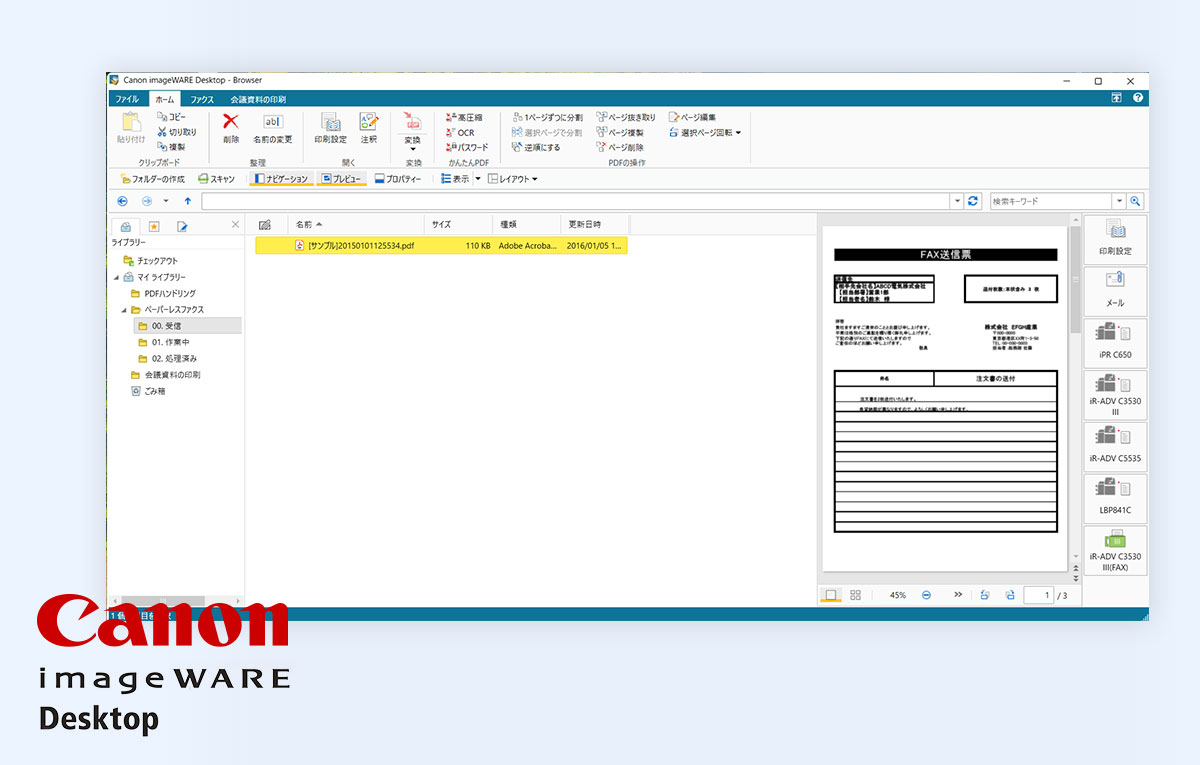Click the iPR C650 printer output button
This screenshot has width=1200, height=765.
pyautogui.click(x=1115, y=342)
